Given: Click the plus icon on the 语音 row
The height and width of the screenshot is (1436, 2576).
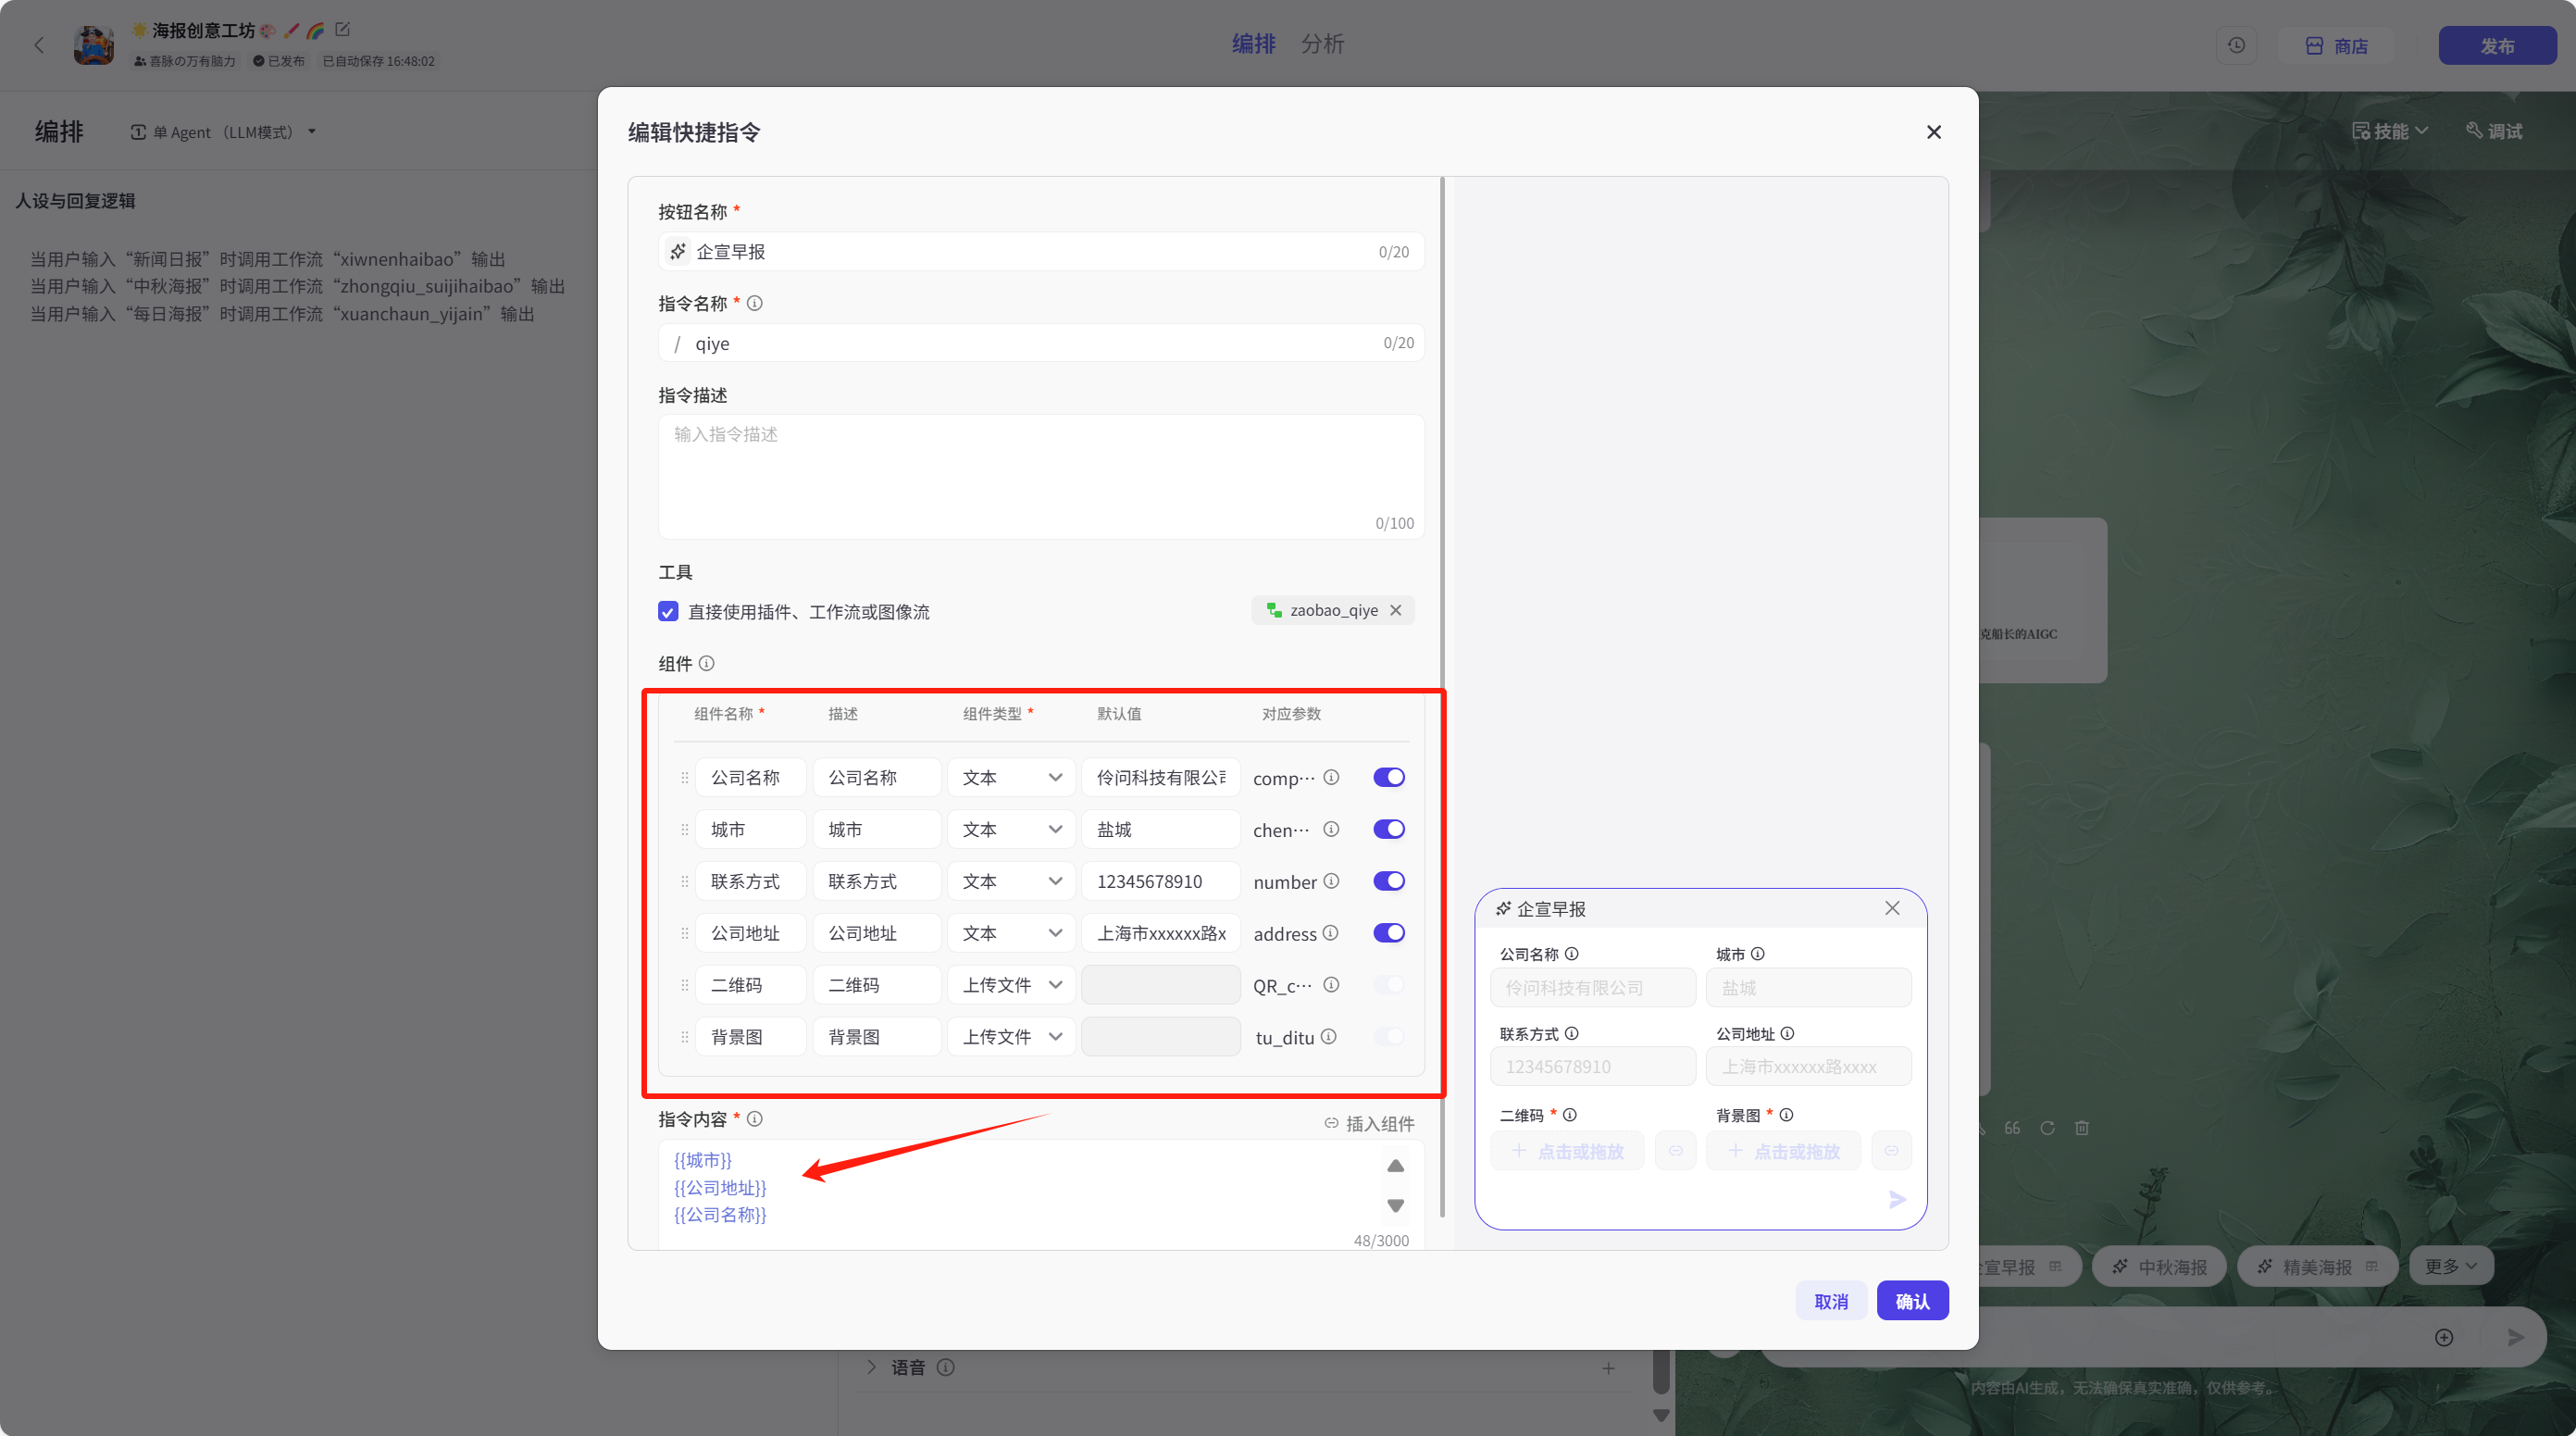Looking at the screenshot, I should coord(1608,1368).
